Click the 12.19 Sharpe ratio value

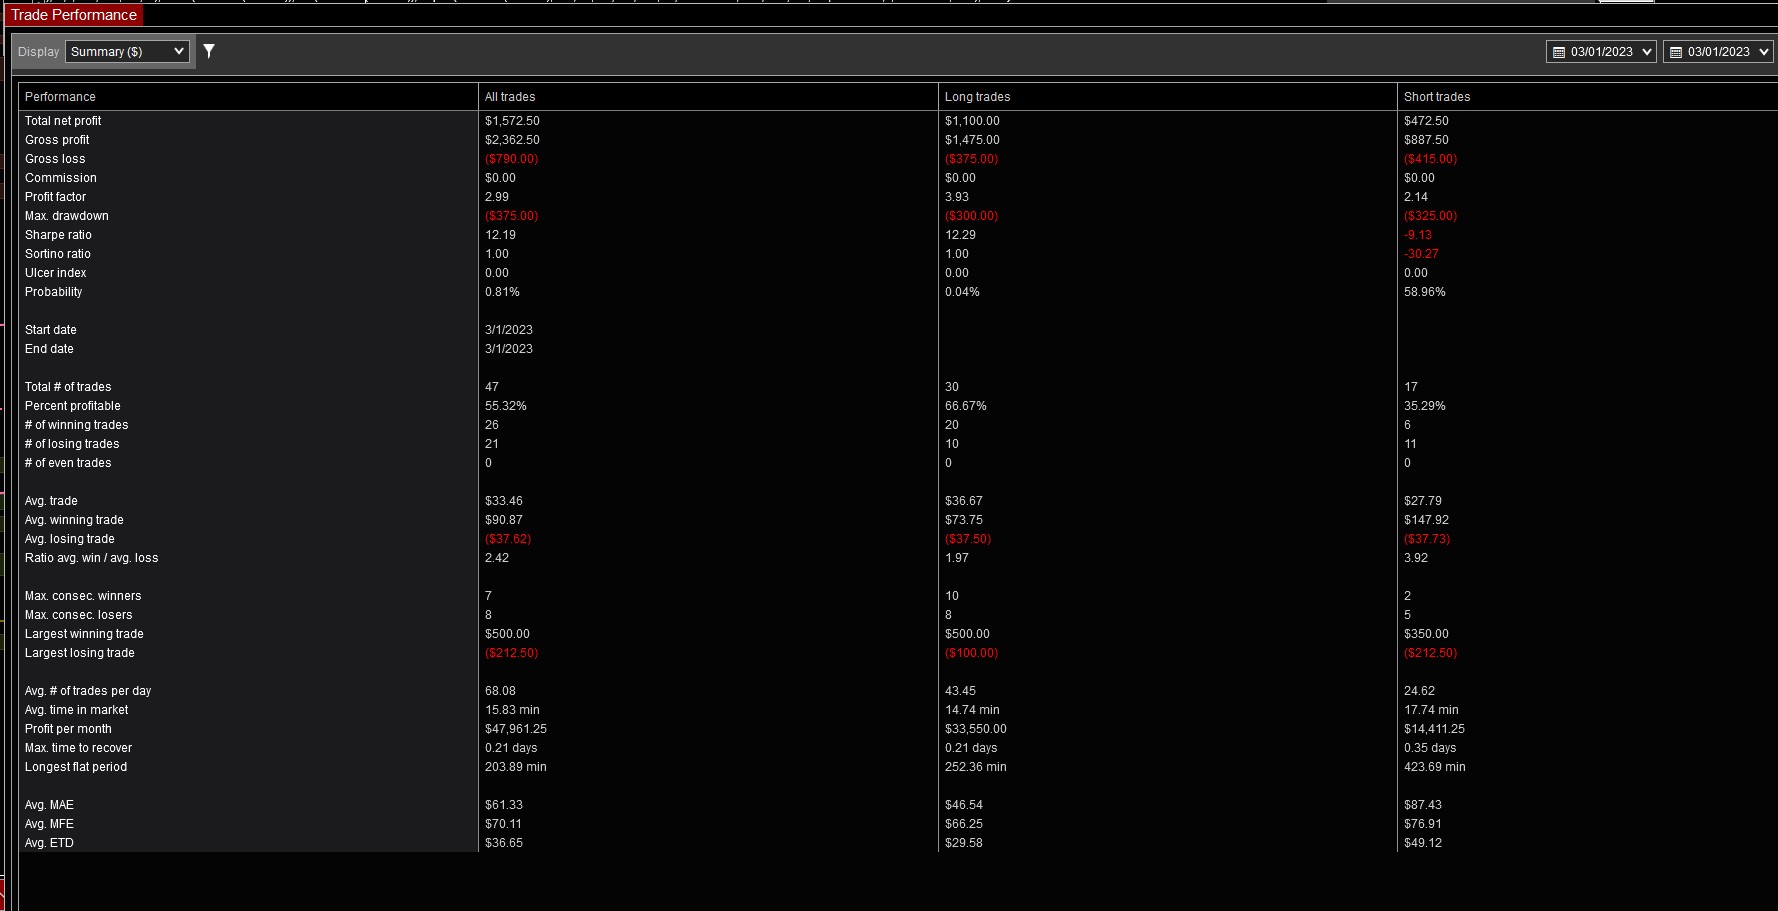500,235
